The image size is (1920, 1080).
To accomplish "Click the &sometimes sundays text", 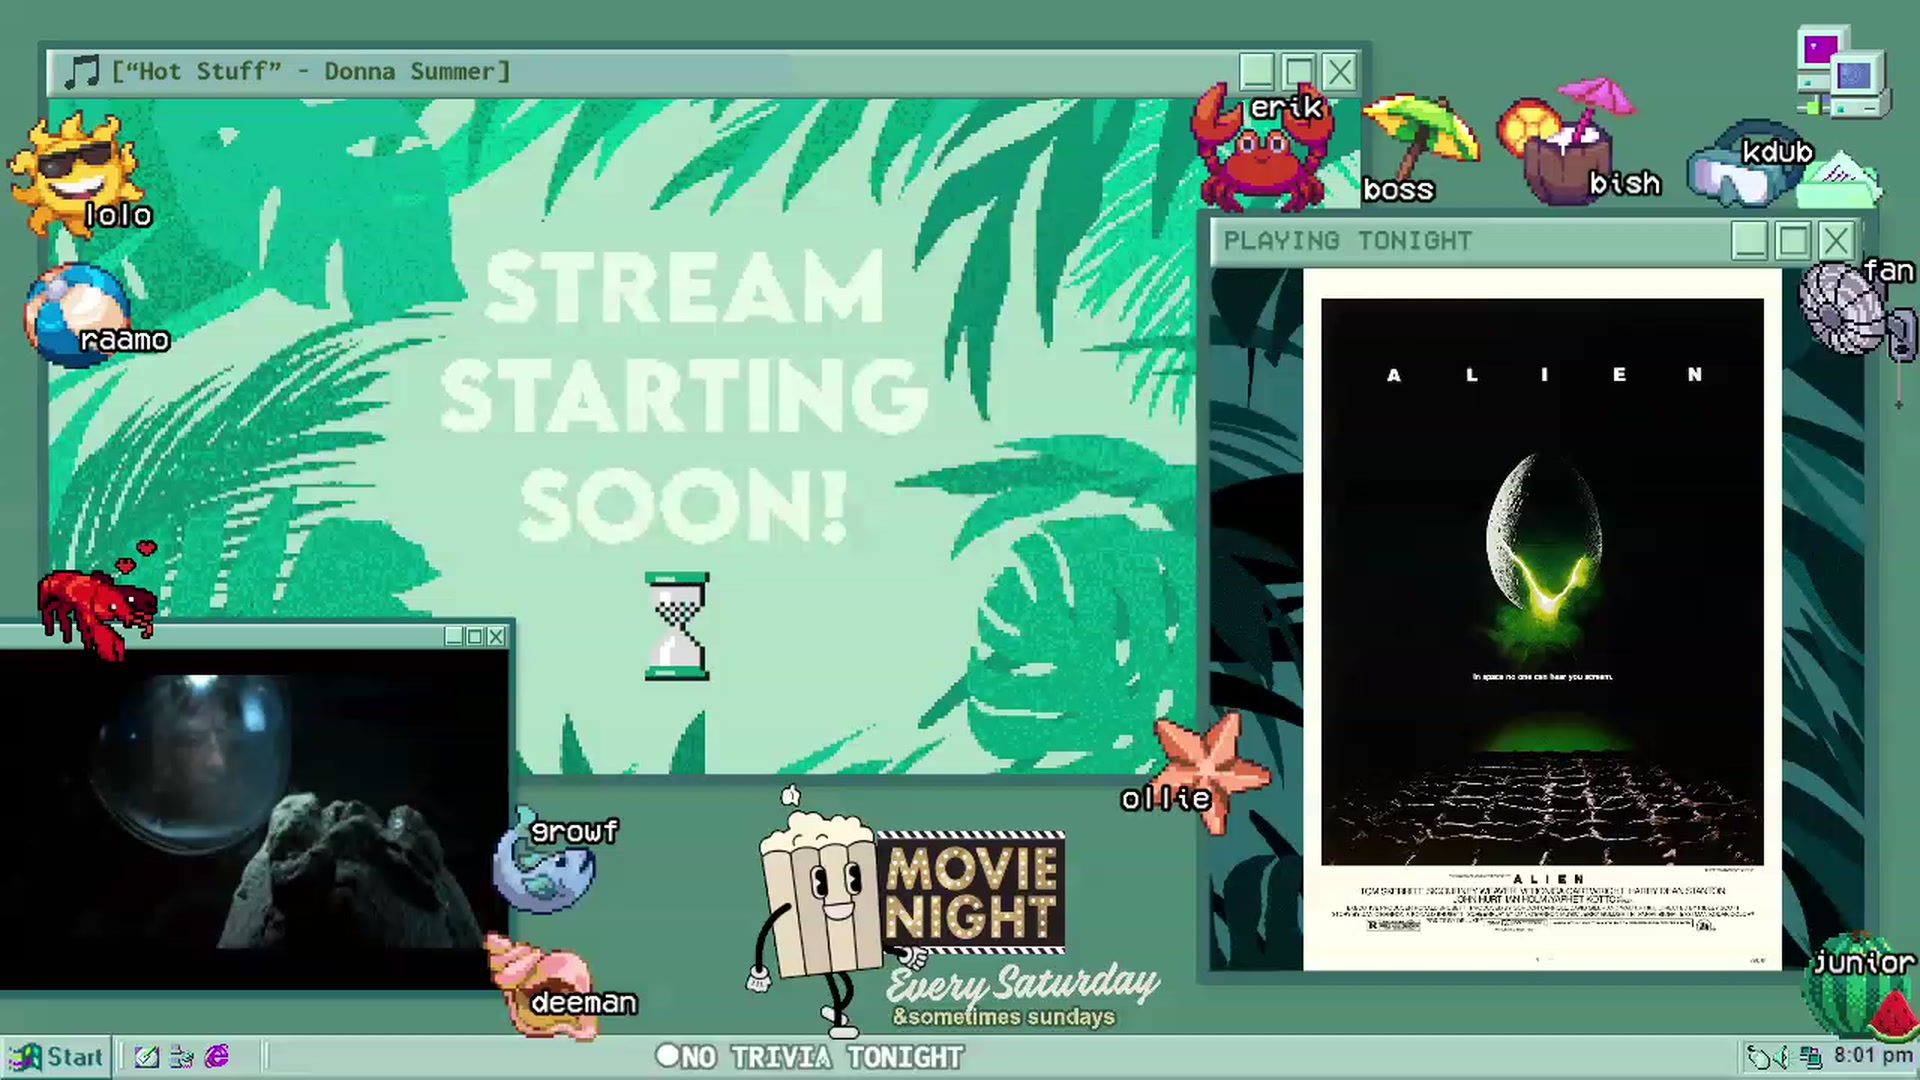I will coord(1003,1017).
